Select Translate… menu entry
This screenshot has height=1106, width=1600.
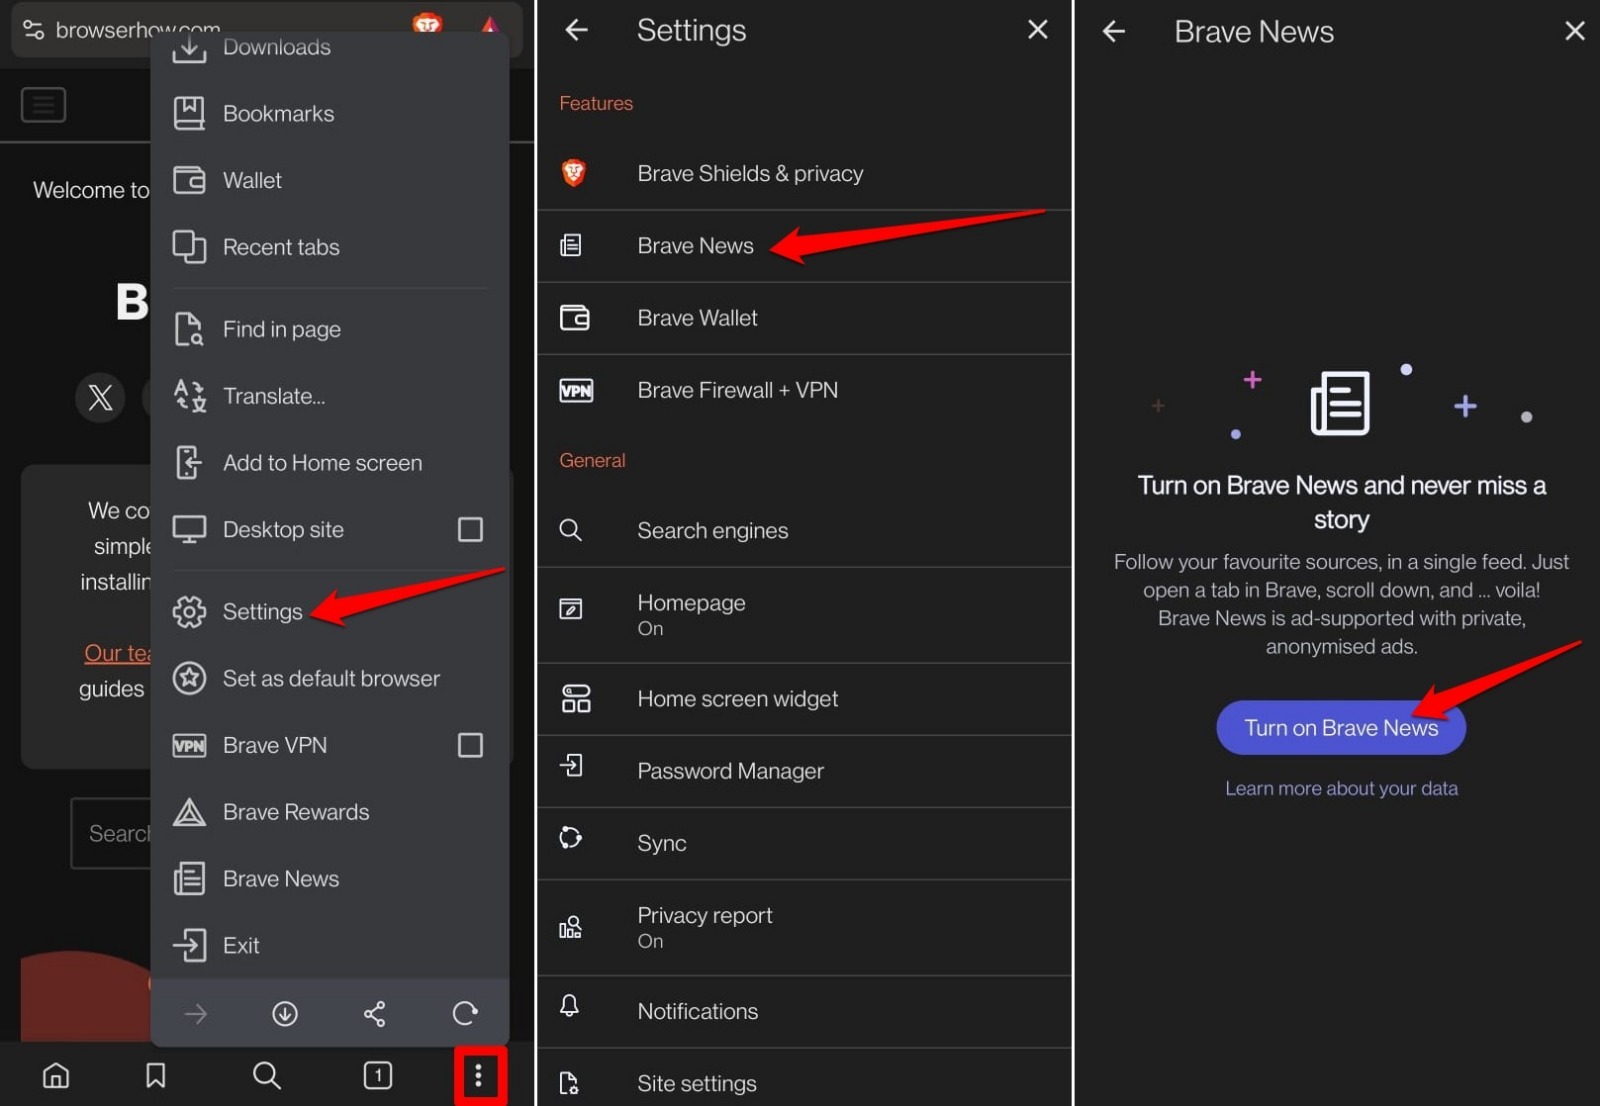[329, 396]
